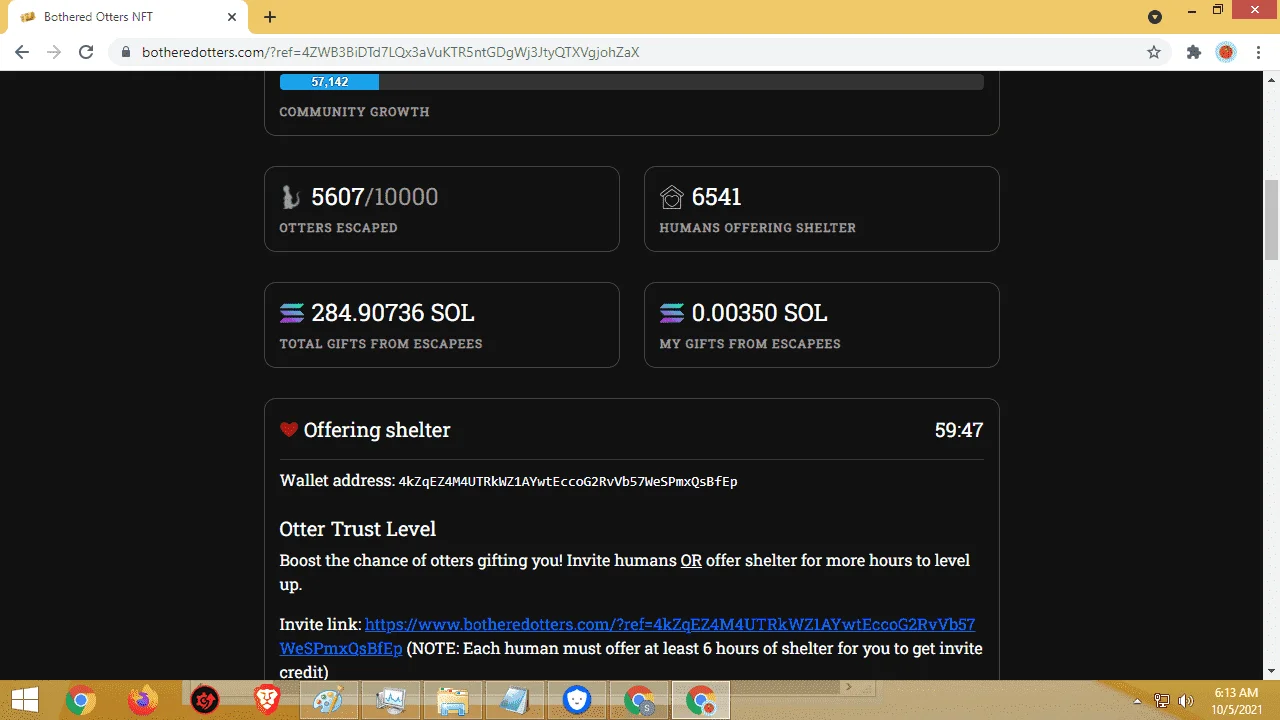1280x720 pixels.
Task: Click the 5607/10000 otters escaped count
Action: tap(375, 197)
